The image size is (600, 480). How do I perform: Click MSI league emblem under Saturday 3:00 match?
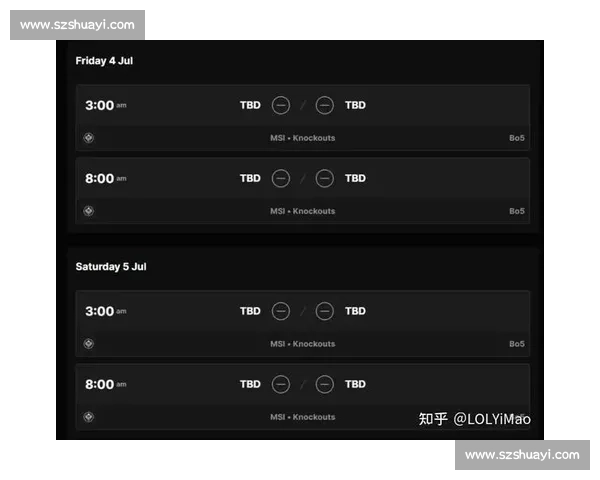(89, 344)
